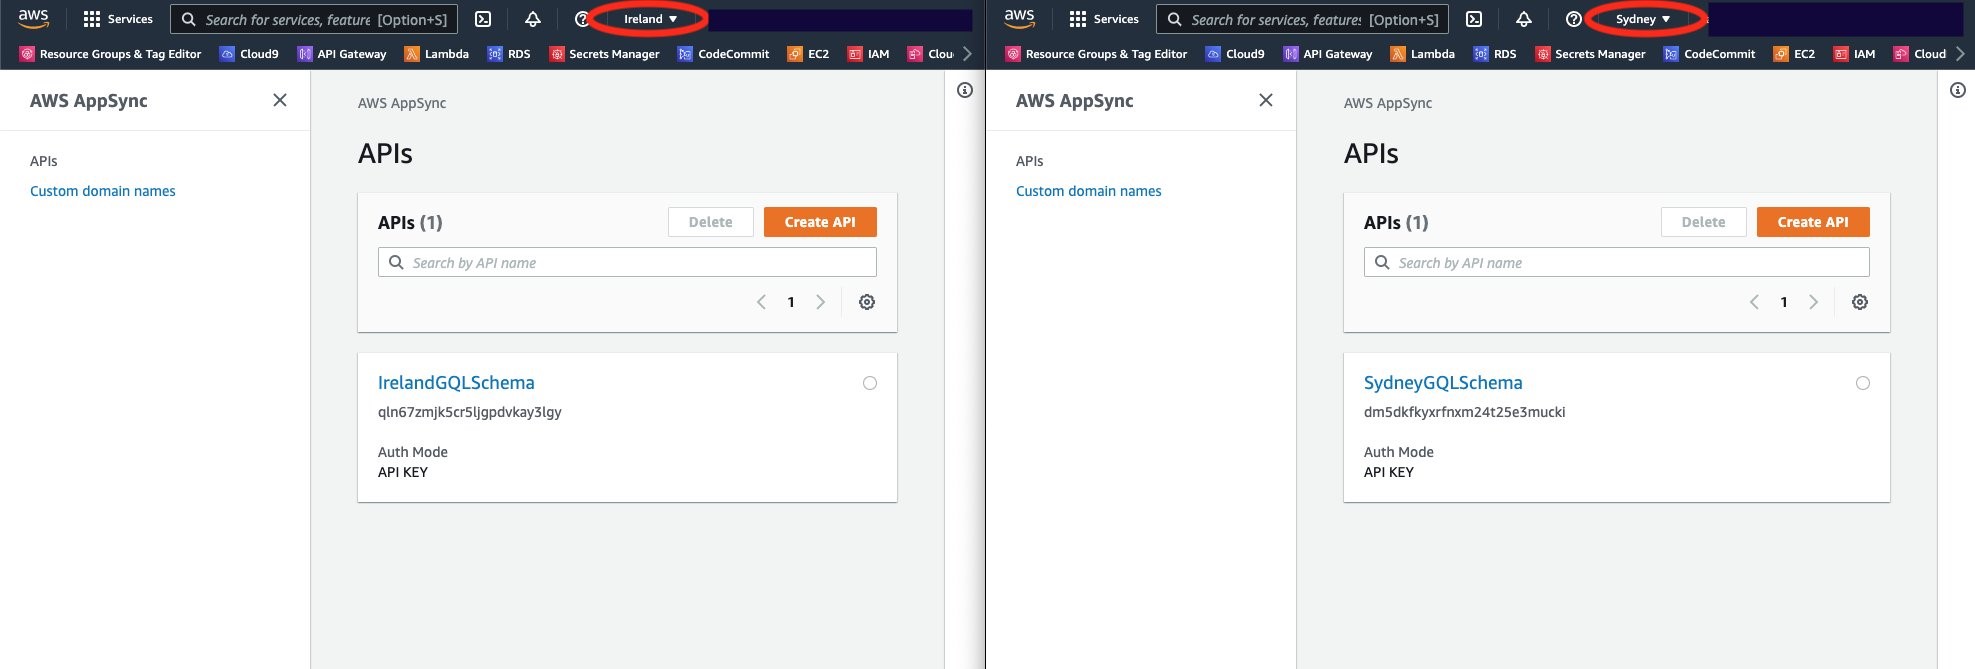Viewport: 1975px width, 669px height.
Task: Open the help icon in the Sydney window
Action: click(x=1574, y=19)
